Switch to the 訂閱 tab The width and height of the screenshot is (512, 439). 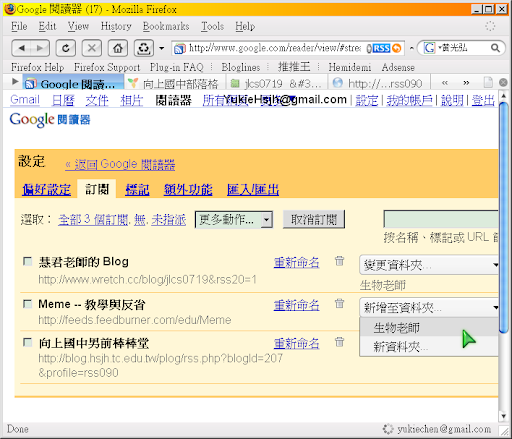click(x=97, y=189)
